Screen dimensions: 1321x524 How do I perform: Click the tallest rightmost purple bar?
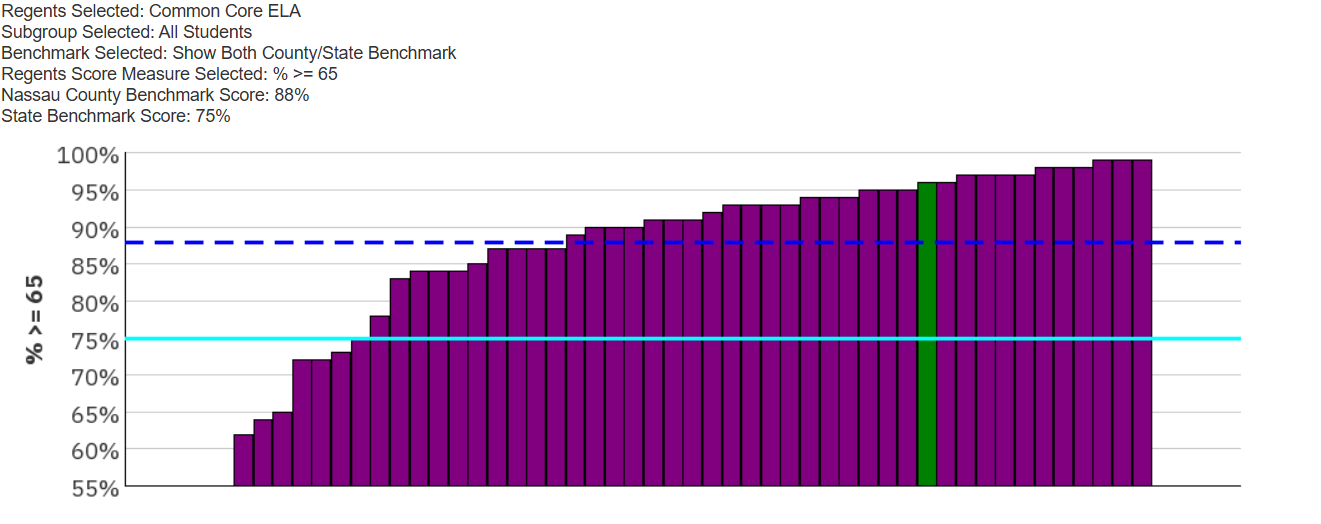[x=1142, y=323]
